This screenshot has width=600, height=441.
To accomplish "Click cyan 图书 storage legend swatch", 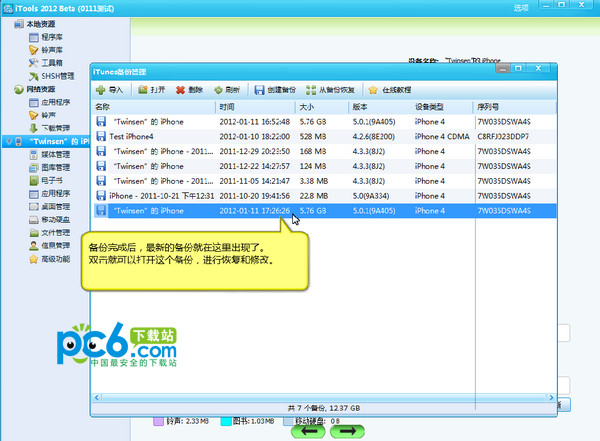I will pos(226,421).
